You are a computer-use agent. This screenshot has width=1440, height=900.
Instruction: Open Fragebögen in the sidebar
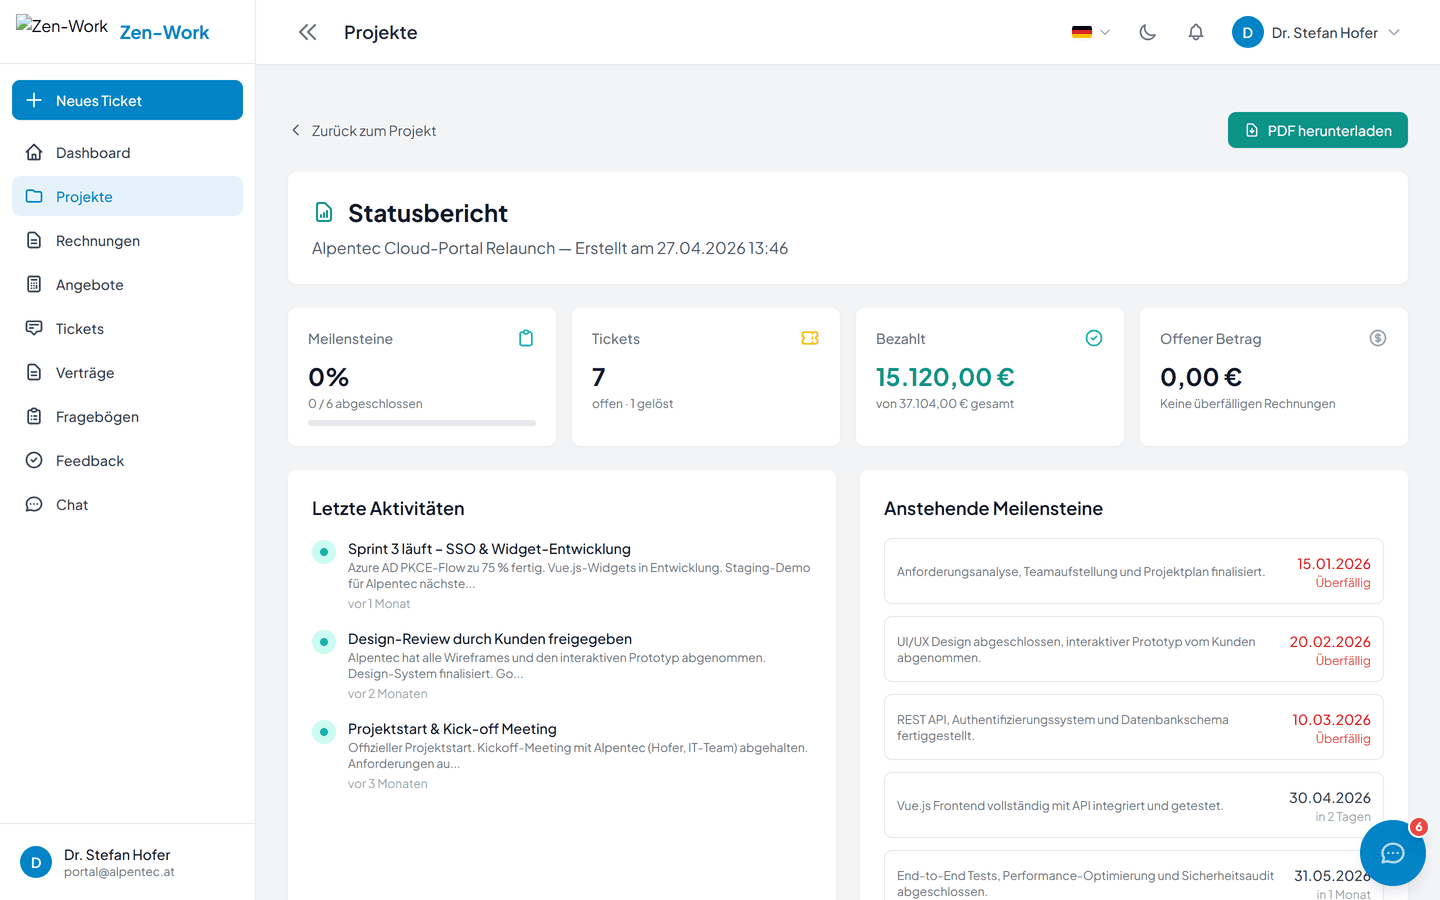(127, 416)
